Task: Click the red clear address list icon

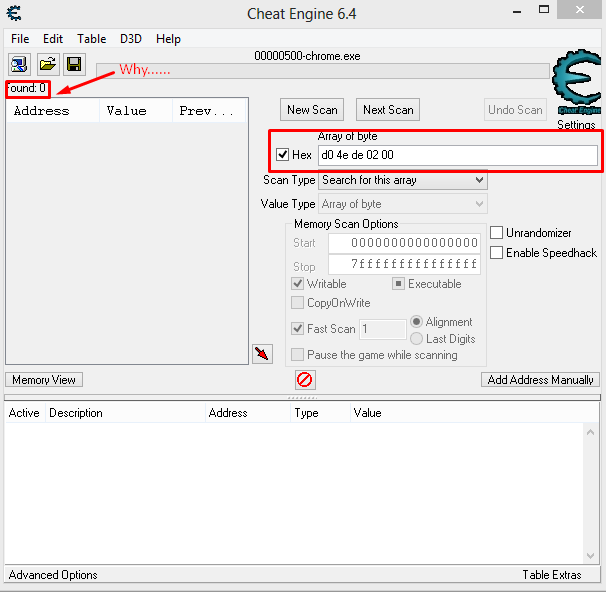Action: tap(305, 380)
